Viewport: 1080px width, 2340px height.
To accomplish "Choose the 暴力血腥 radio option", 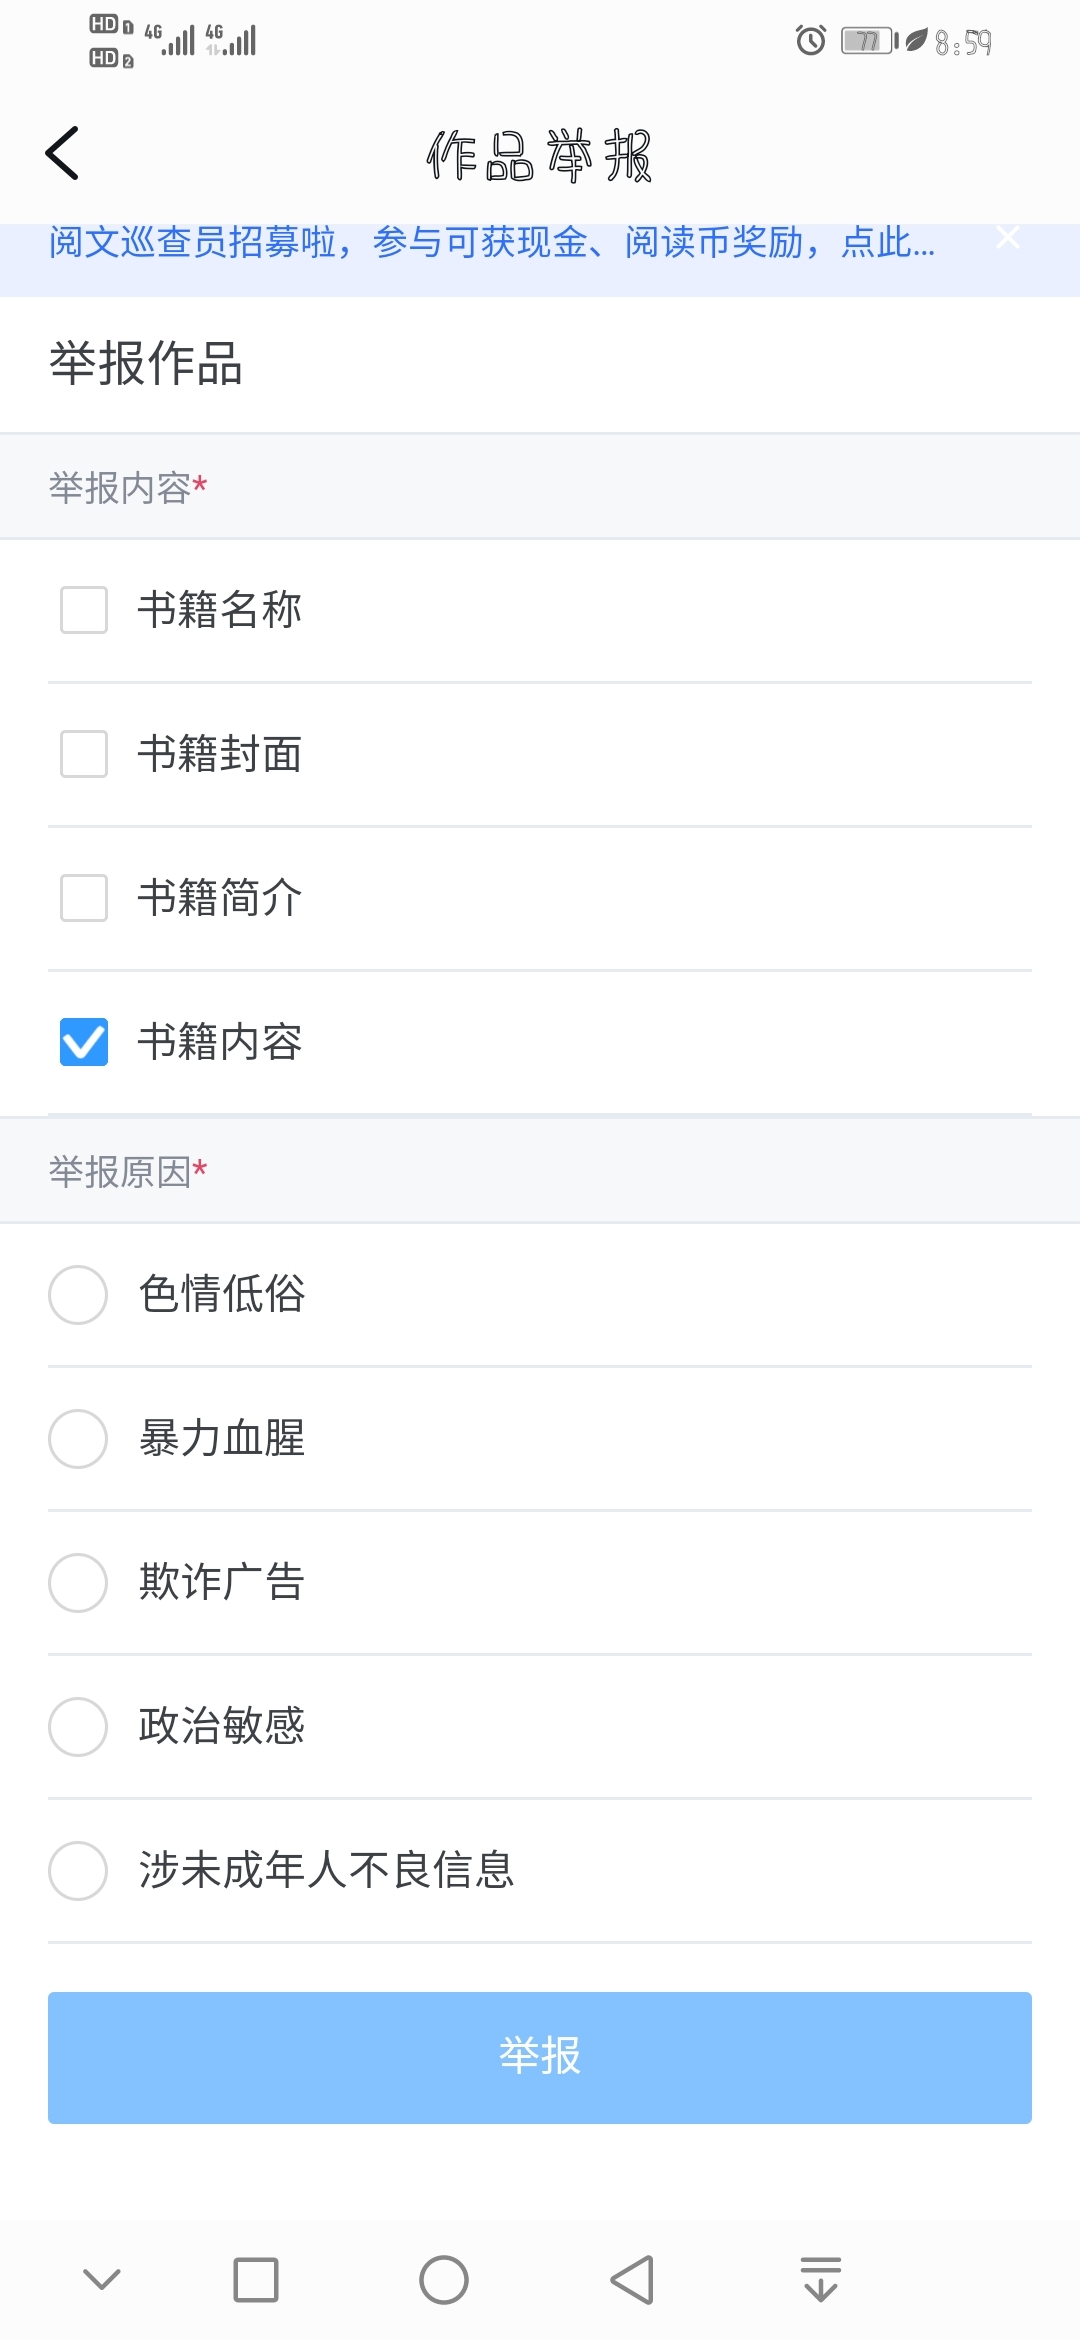I will [x=78, y=1439].
